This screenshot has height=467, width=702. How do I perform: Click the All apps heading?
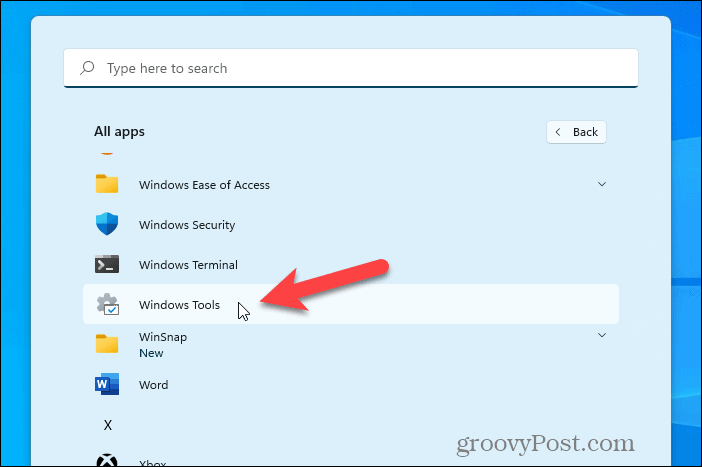[x=119, y=132]
